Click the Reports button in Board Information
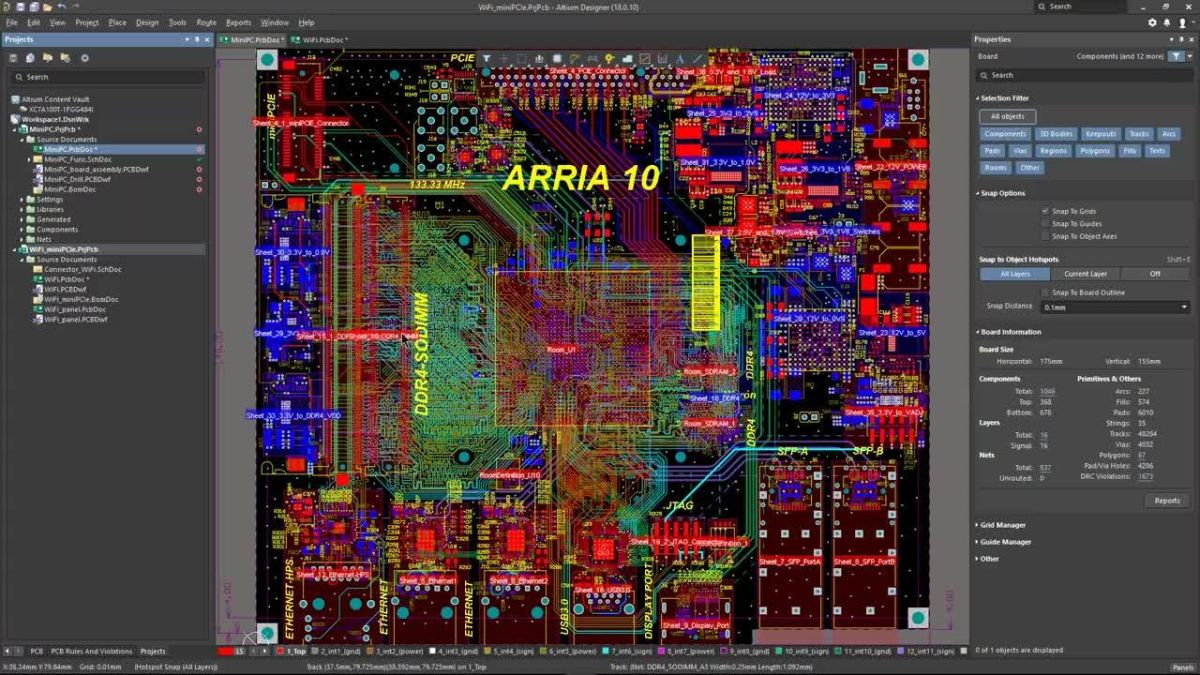 coord(1166,500)
